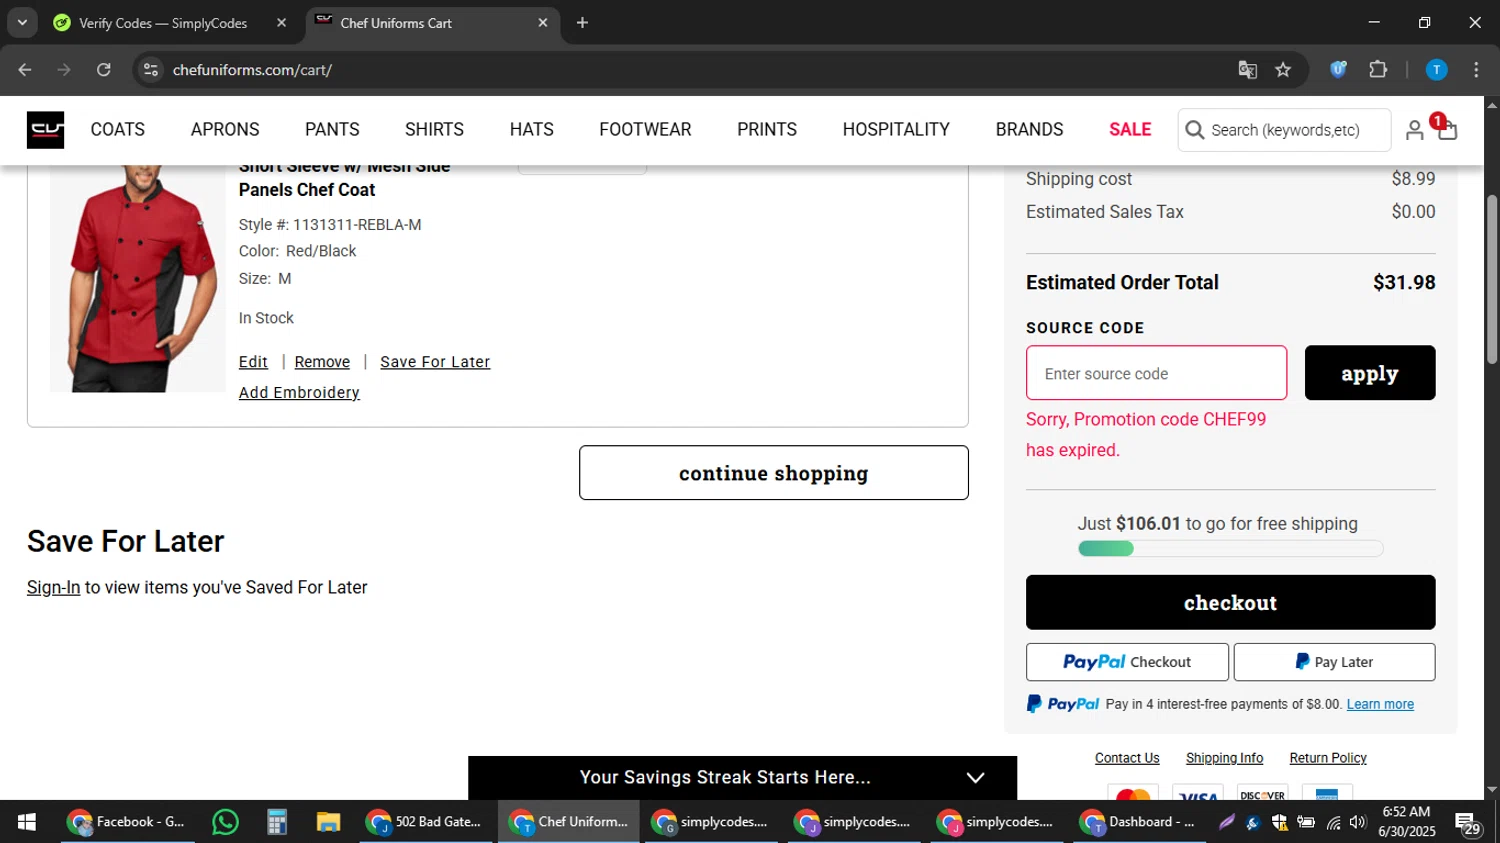Open the Return Policy link
The height and width of the screenshot is (843, 1500).
[x=1328, y=758]
